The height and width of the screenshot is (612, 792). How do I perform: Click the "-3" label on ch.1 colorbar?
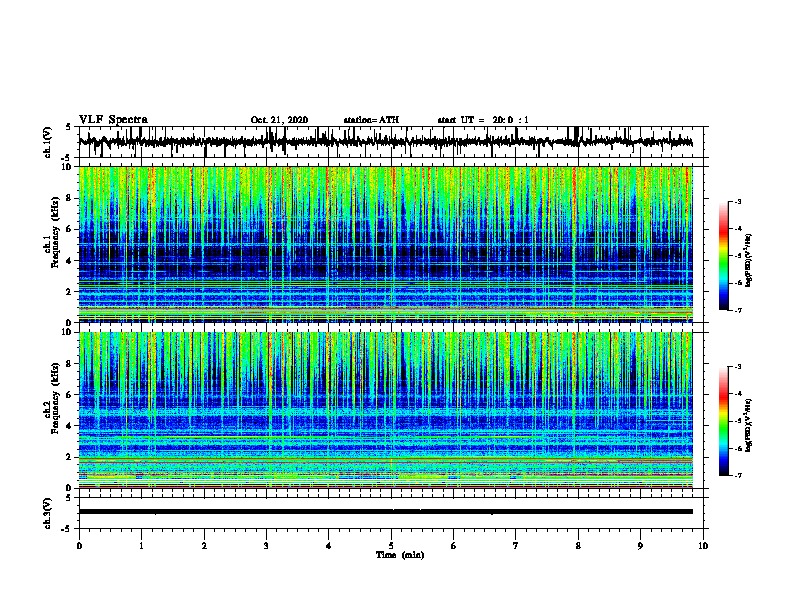tap(737, 202)
